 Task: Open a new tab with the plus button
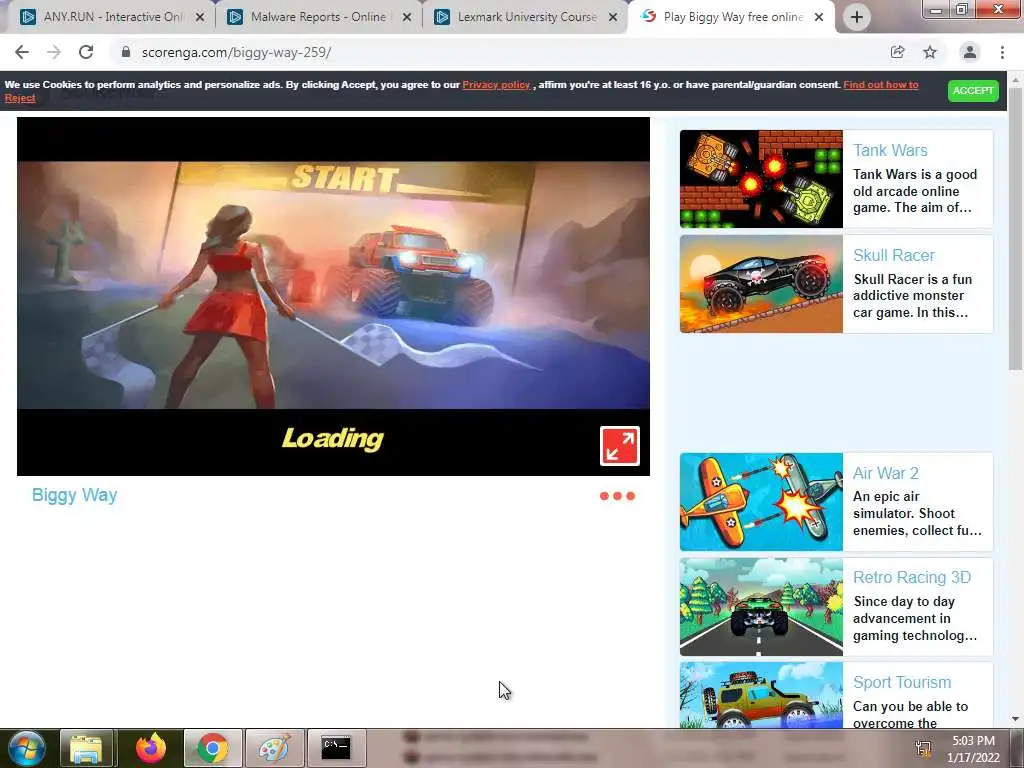(857, 17)
